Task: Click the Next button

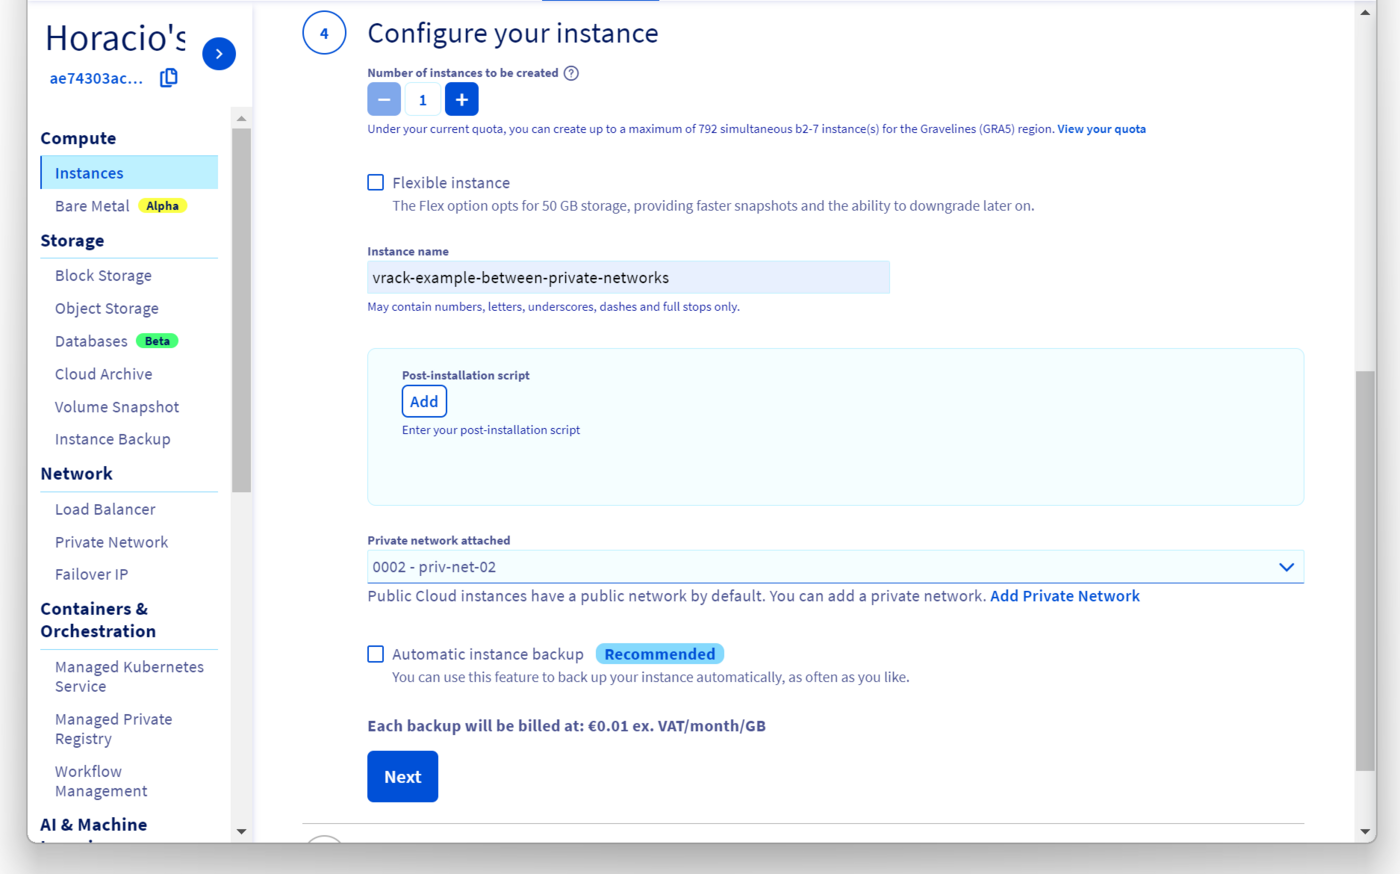Action: coord(402,777)
